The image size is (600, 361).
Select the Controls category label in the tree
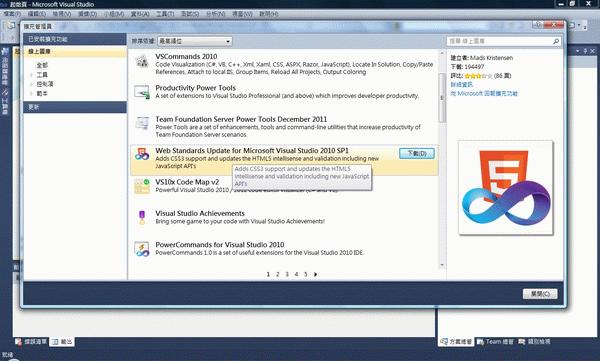[45, 84]
